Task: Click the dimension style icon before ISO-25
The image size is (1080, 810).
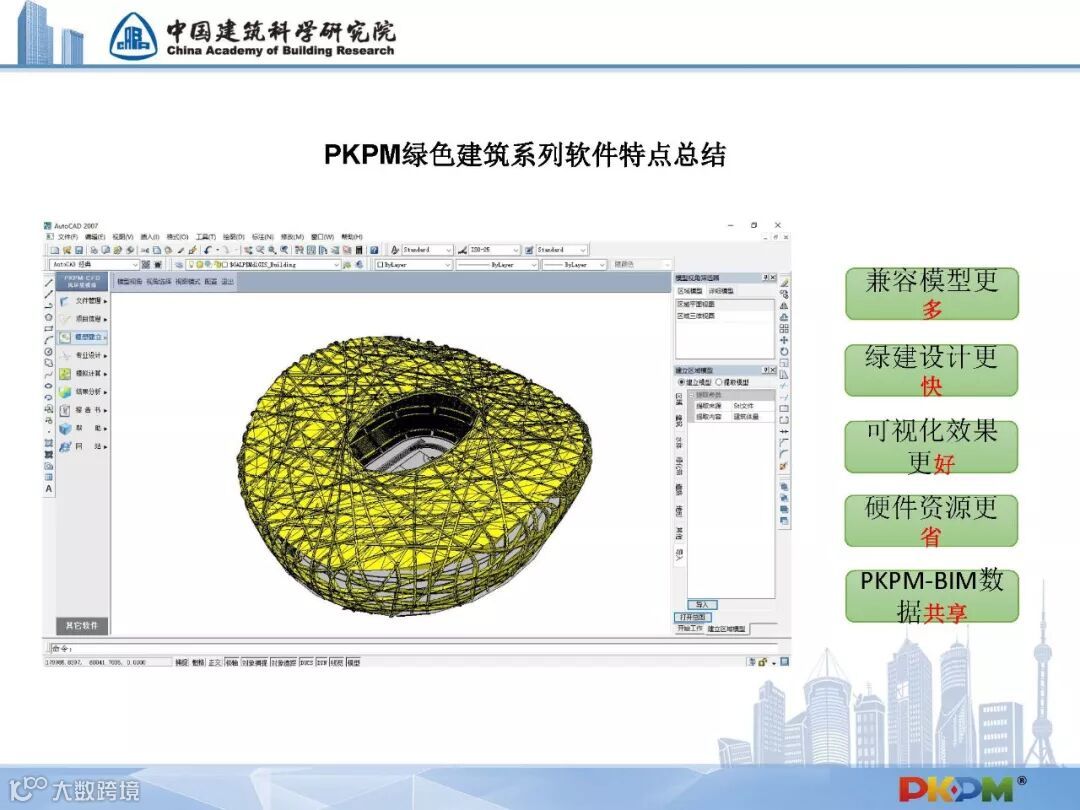Action: [x=462, y=250]
